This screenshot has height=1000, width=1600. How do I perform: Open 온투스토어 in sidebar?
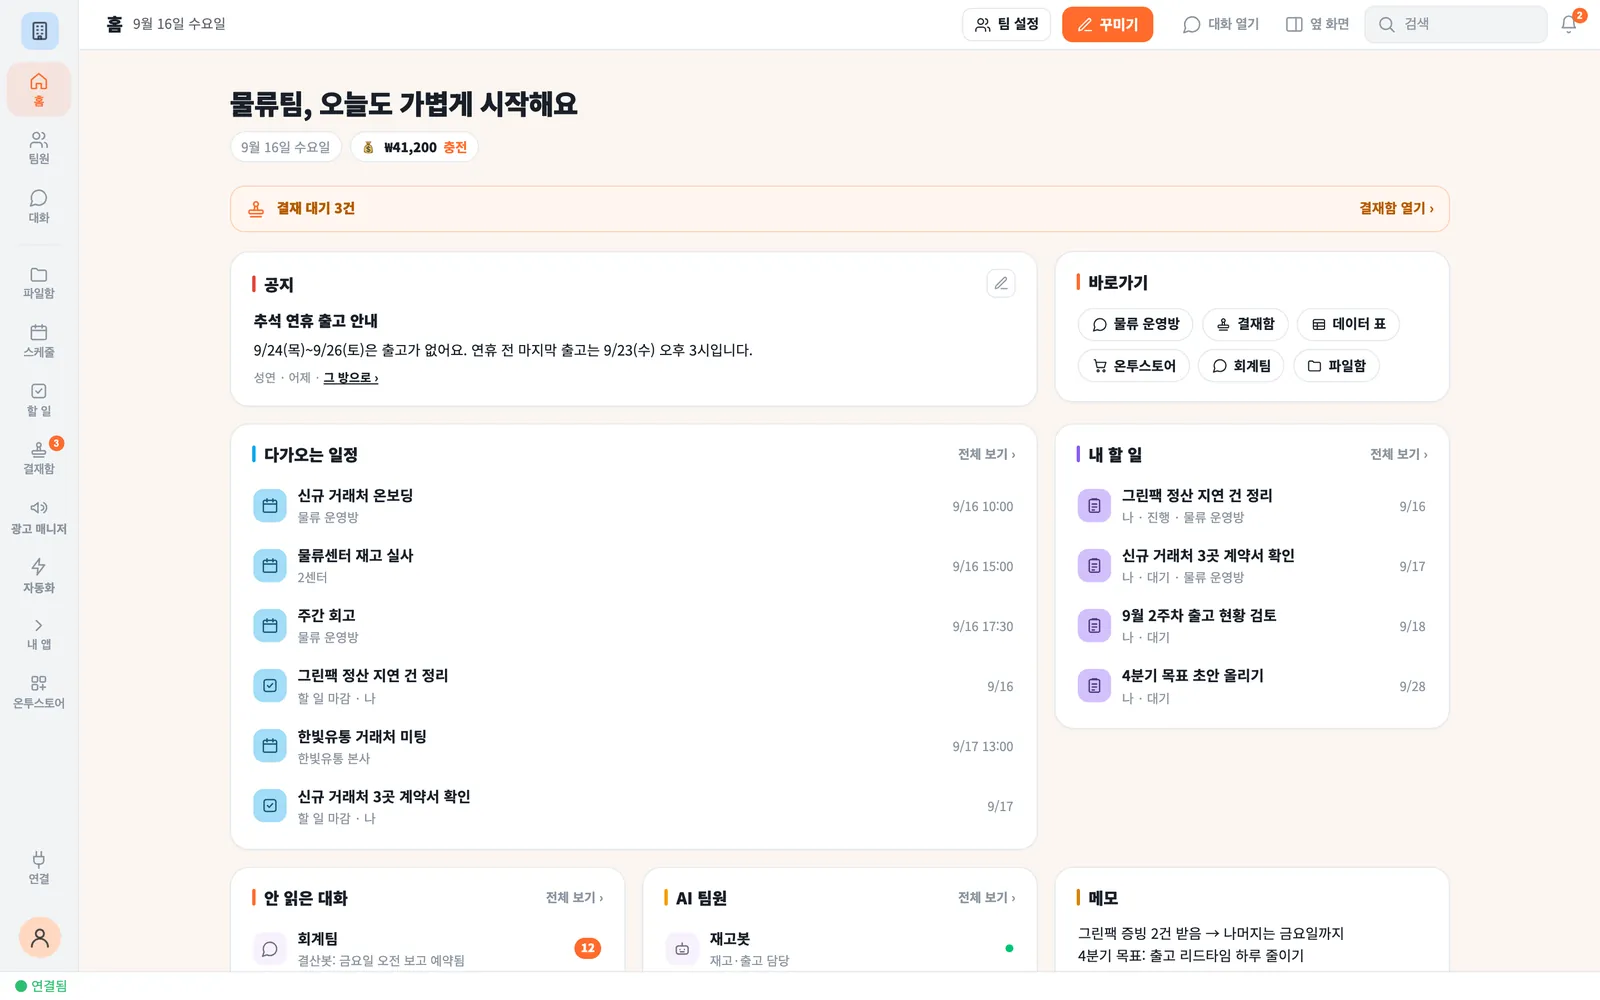point(39,692)
